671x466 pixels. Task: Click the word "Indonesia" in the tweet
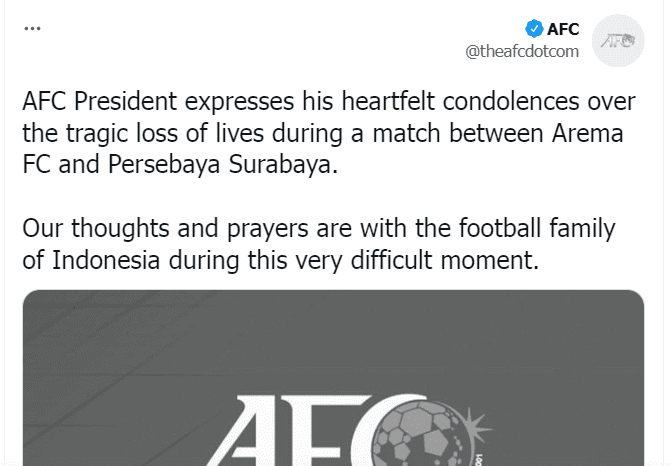(97, 261)
